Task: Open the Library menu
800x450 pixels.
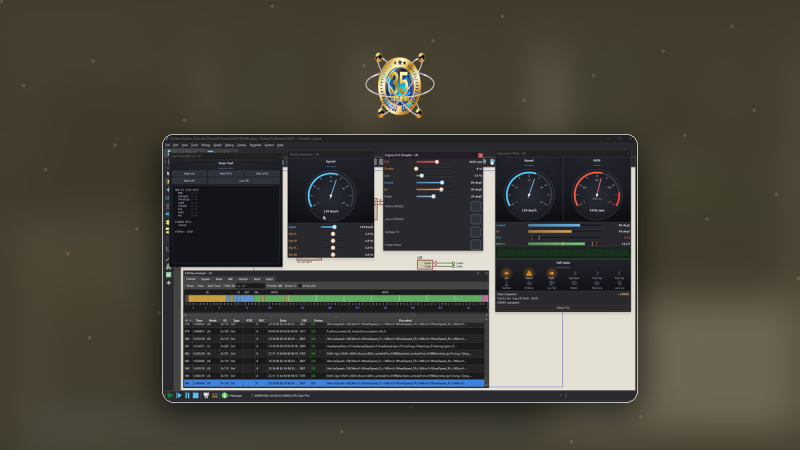Action: 242,145
